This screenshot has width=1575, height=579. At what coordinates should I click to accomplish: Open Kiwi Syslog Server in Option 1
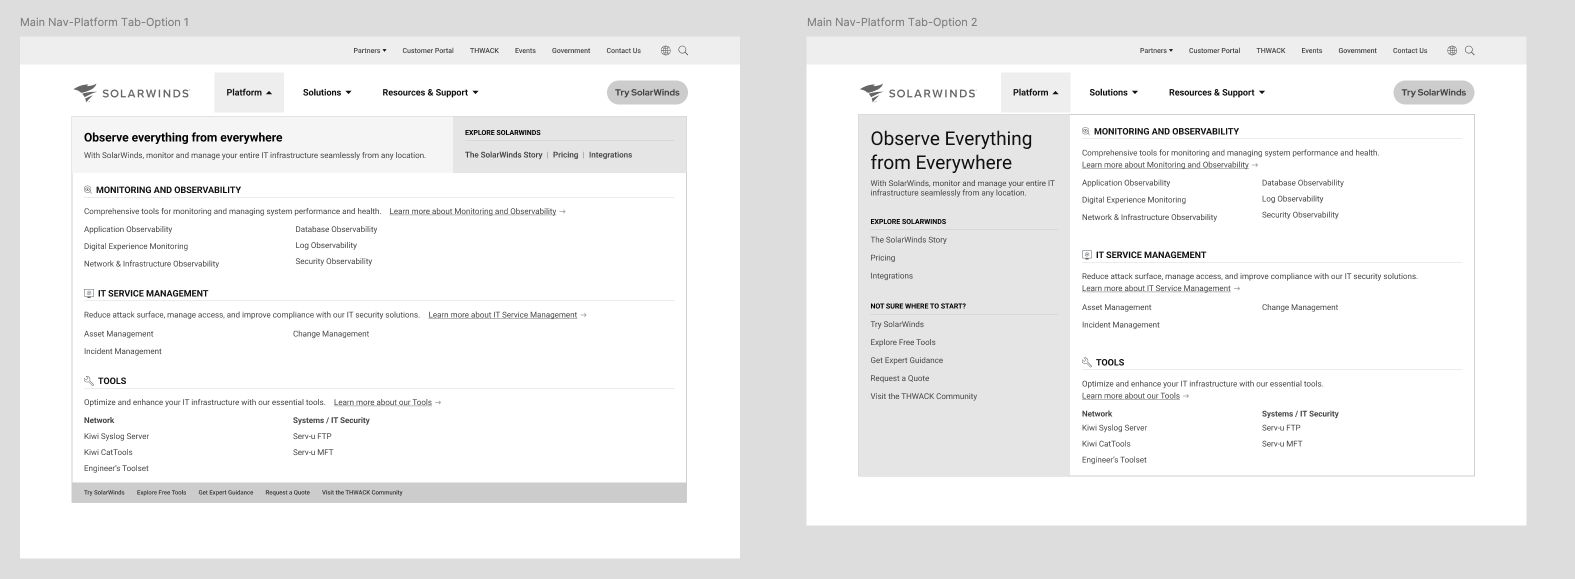click(116, 437)
